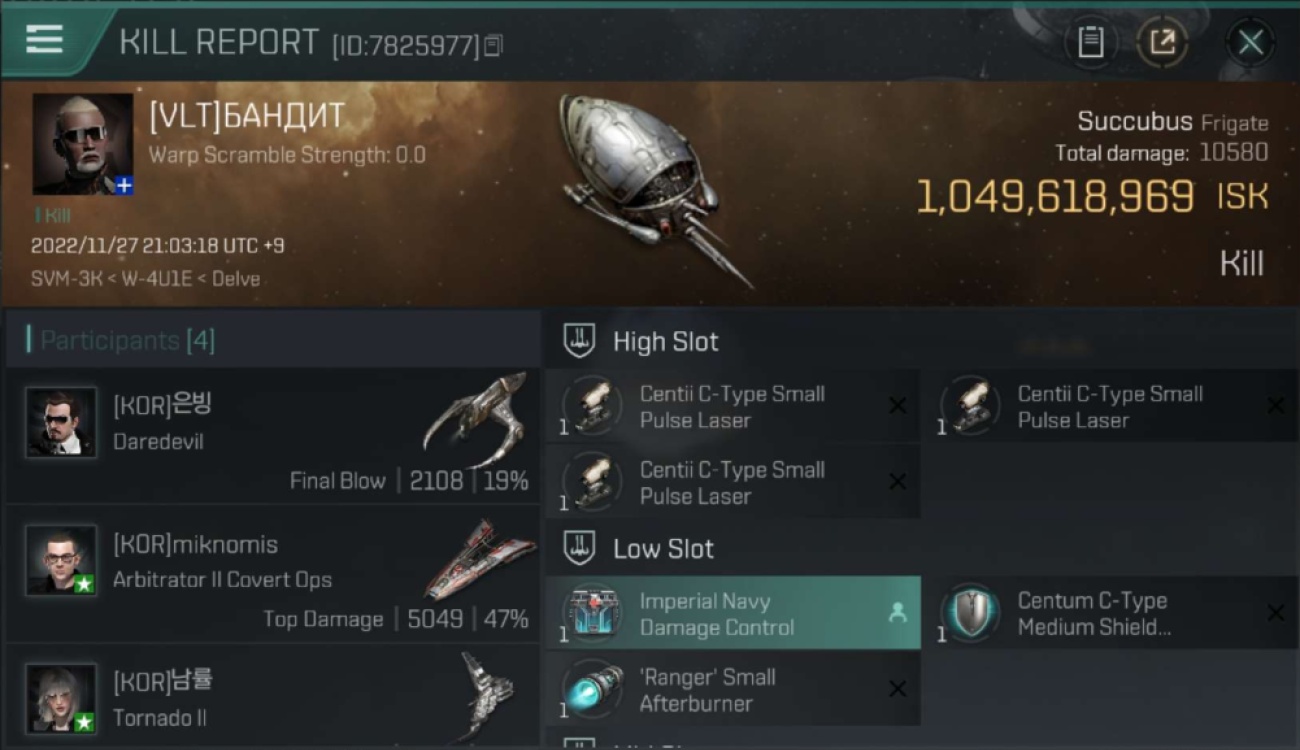Click the Tornado II pilot portrait
Image resolution: width=1300 pixels, height=750 pixels.
(x=61, y=698)
